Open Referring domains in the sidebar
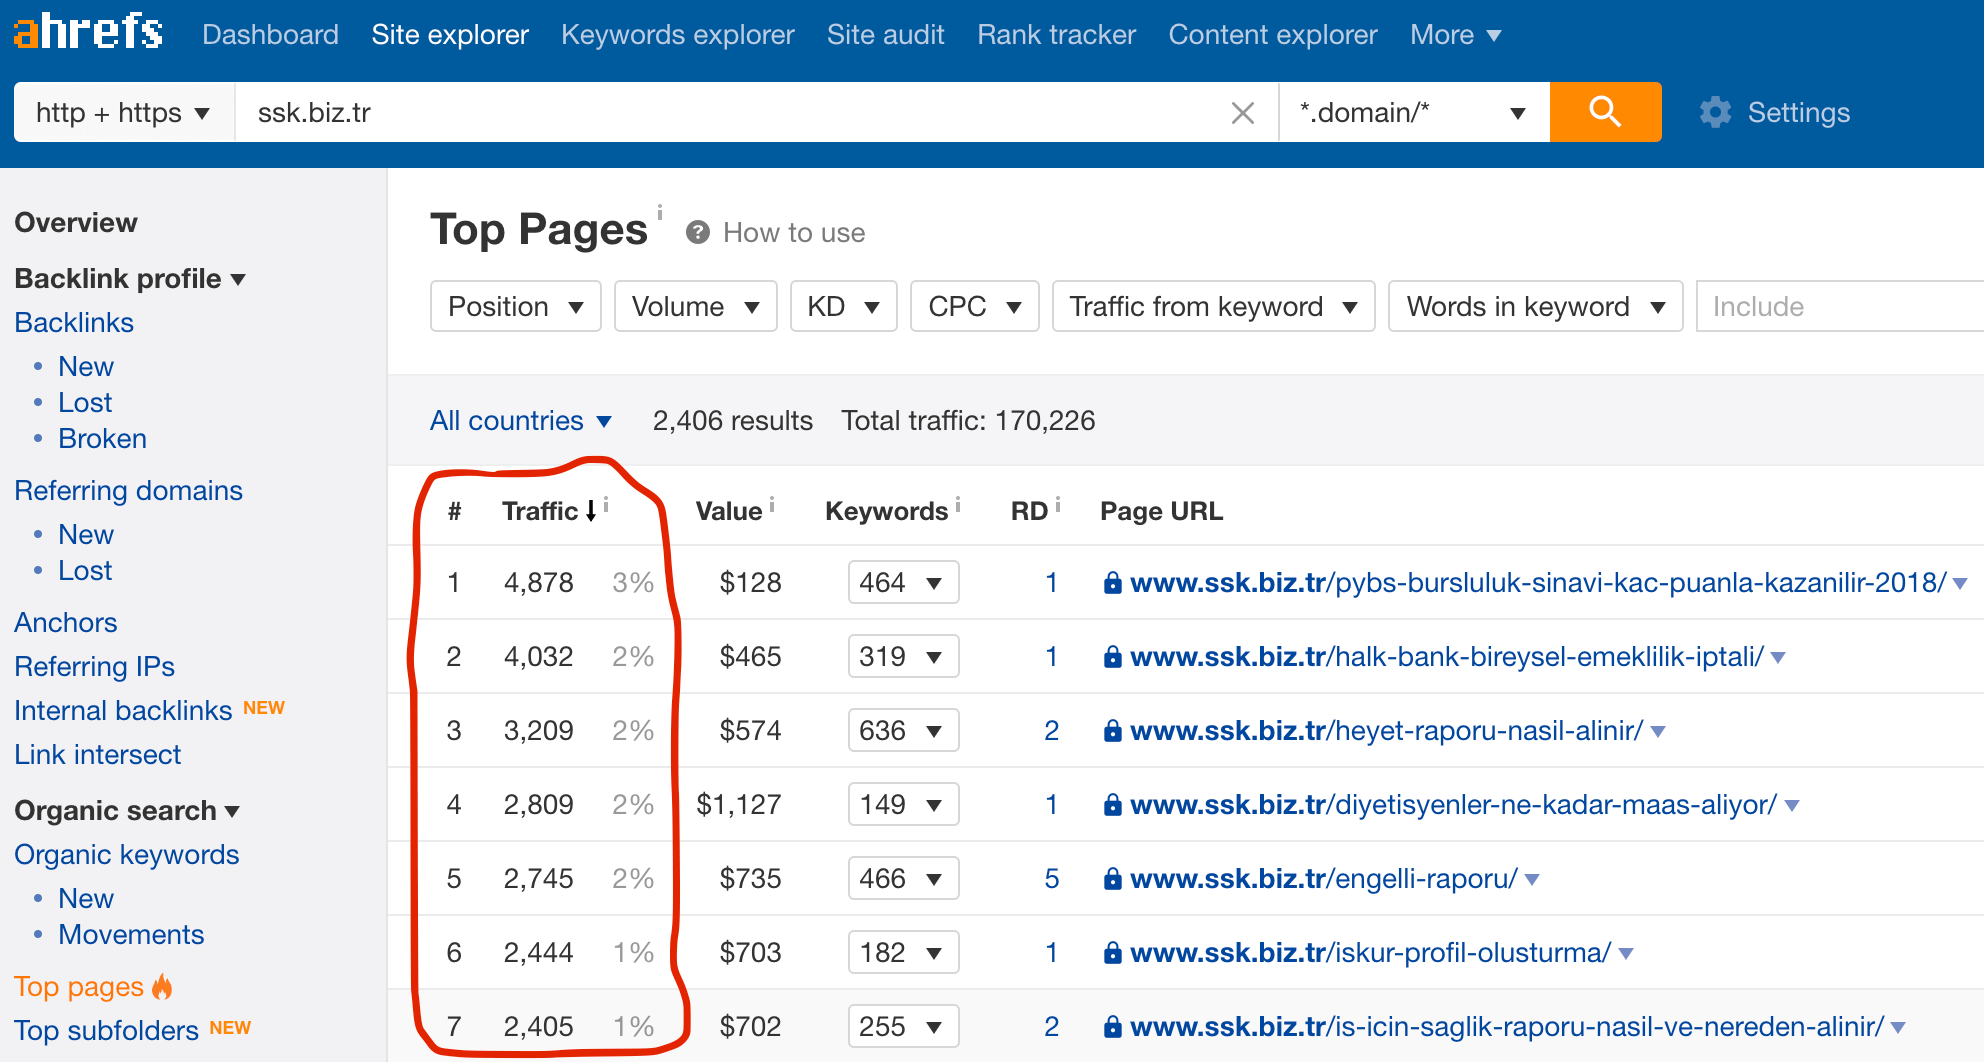Screen dimensions: 1984x1062 [128, 490]
